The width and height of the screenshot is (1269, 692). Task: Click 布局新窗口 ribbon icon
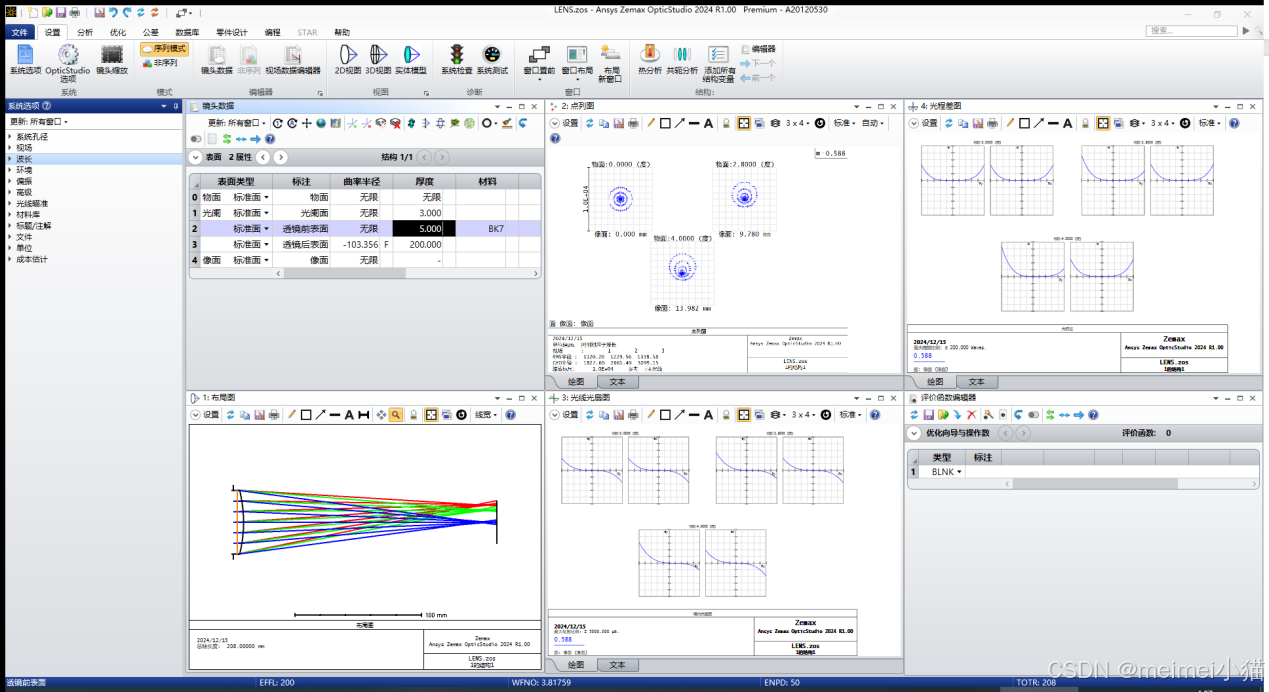(610, 63)
